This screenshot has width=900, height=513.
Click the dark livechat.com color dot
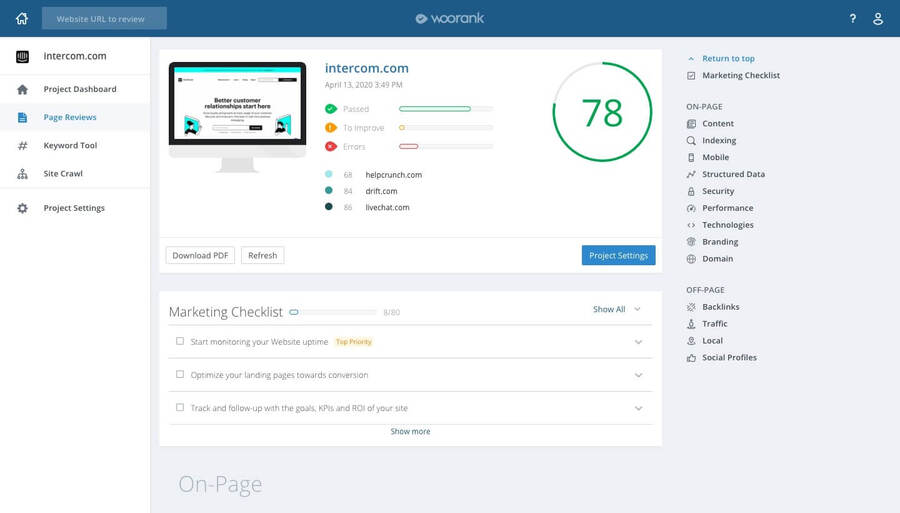(328, 207)
